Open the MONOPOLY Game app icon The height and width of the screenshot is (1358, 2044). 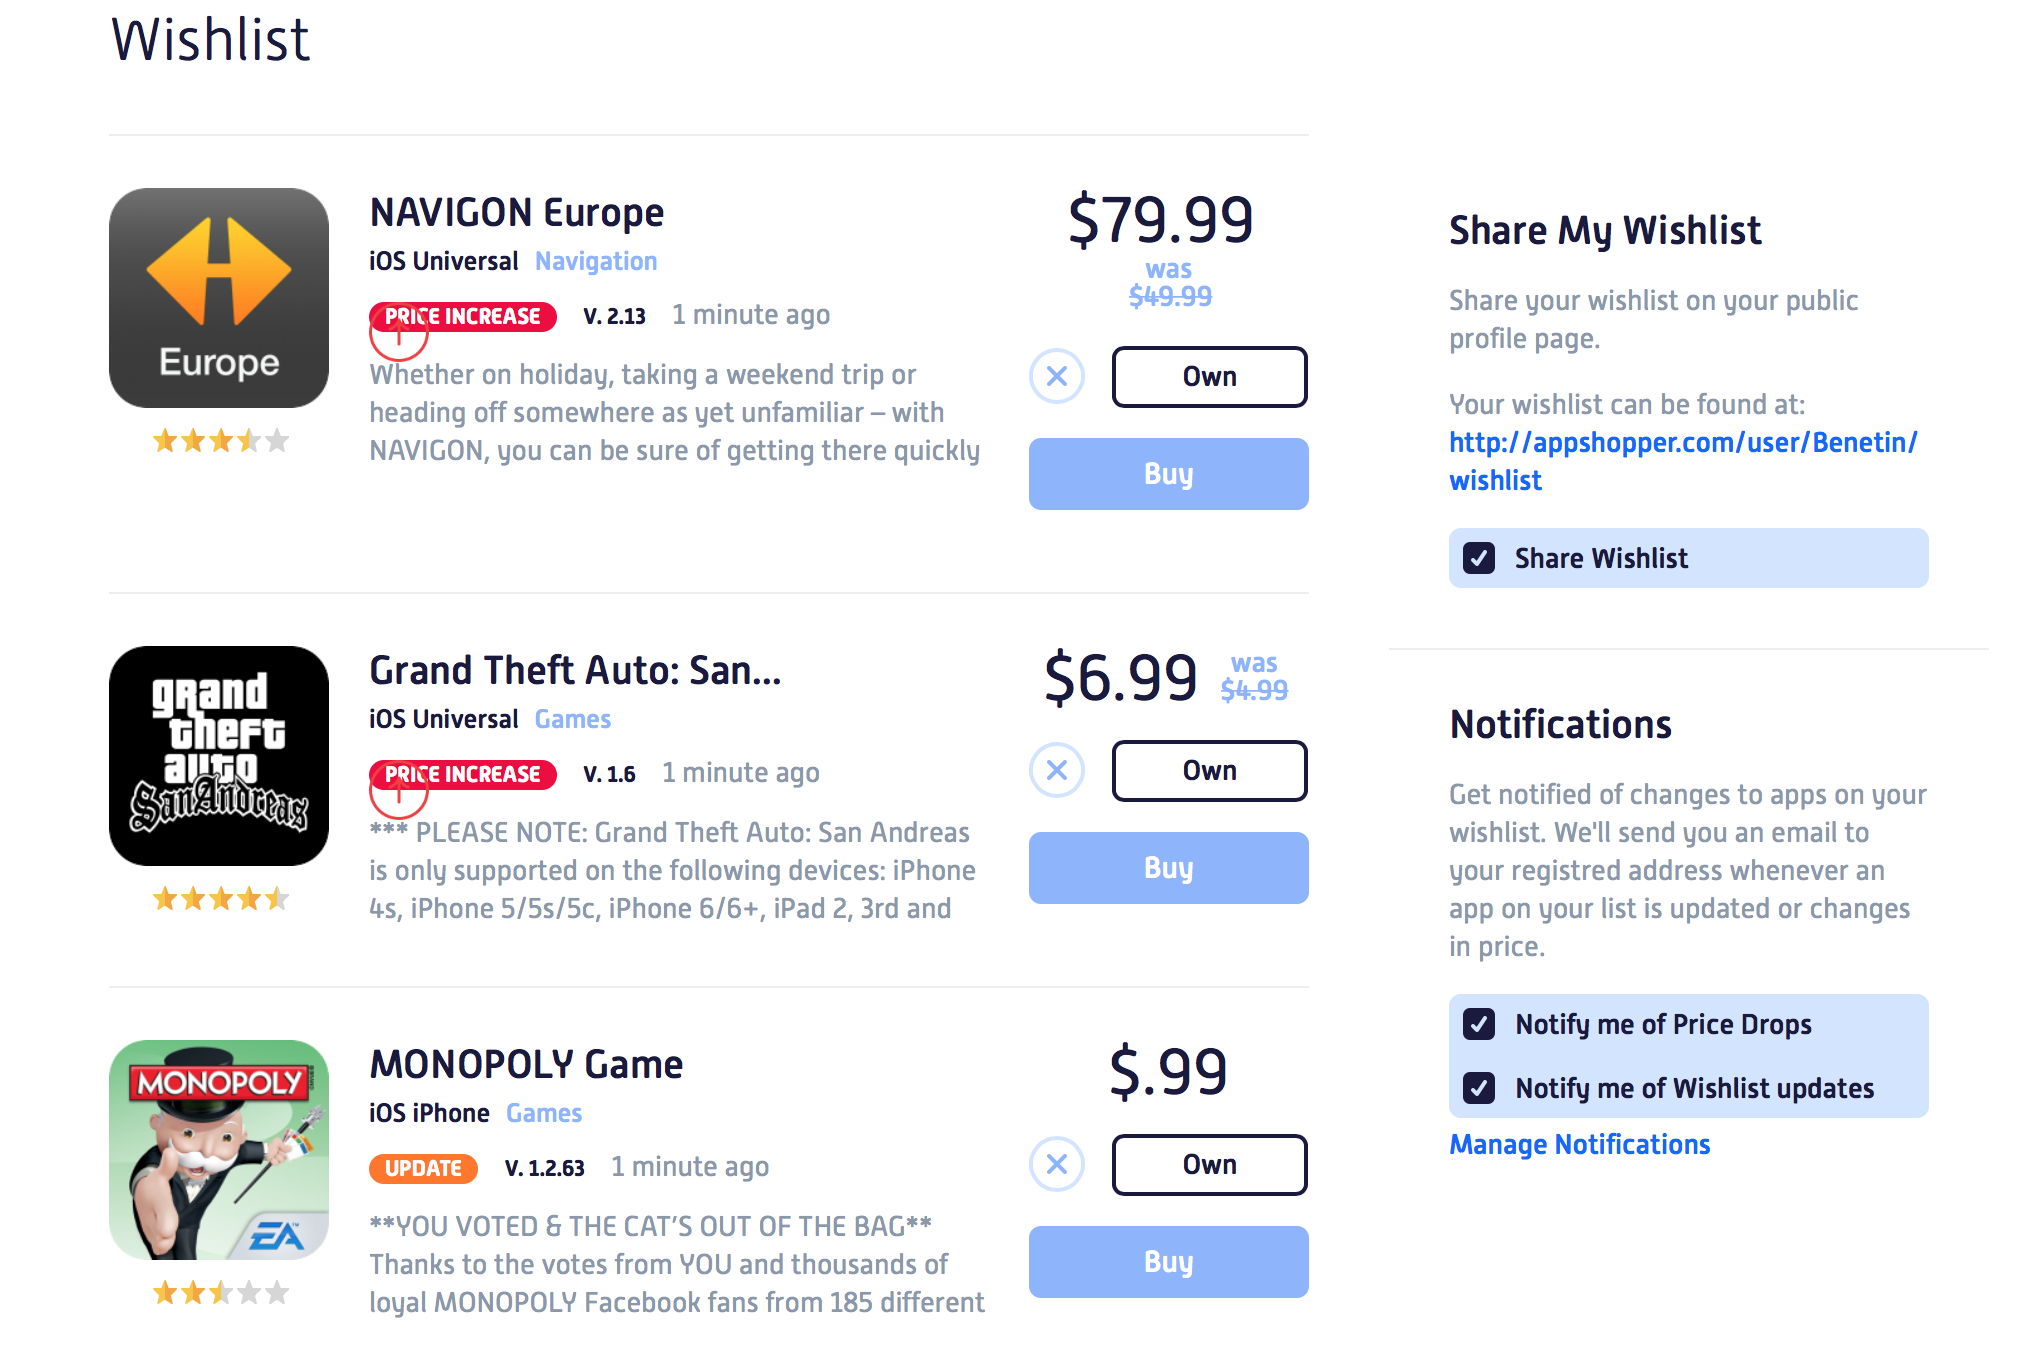[x=219, y=1150]
